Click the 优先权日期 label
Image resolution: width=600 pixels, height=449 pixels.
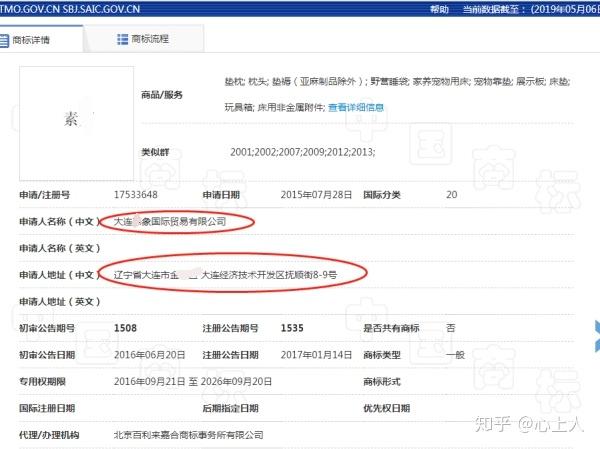(386, 408)
